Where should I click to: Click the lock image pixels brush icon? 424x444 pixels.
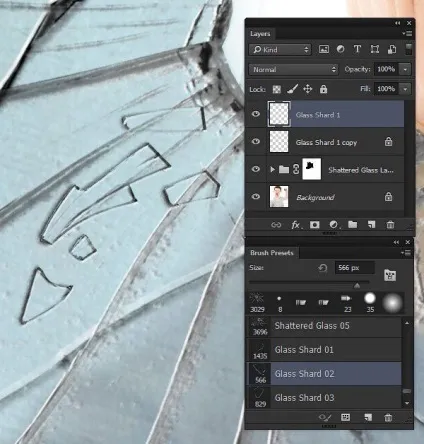[292, 89]
